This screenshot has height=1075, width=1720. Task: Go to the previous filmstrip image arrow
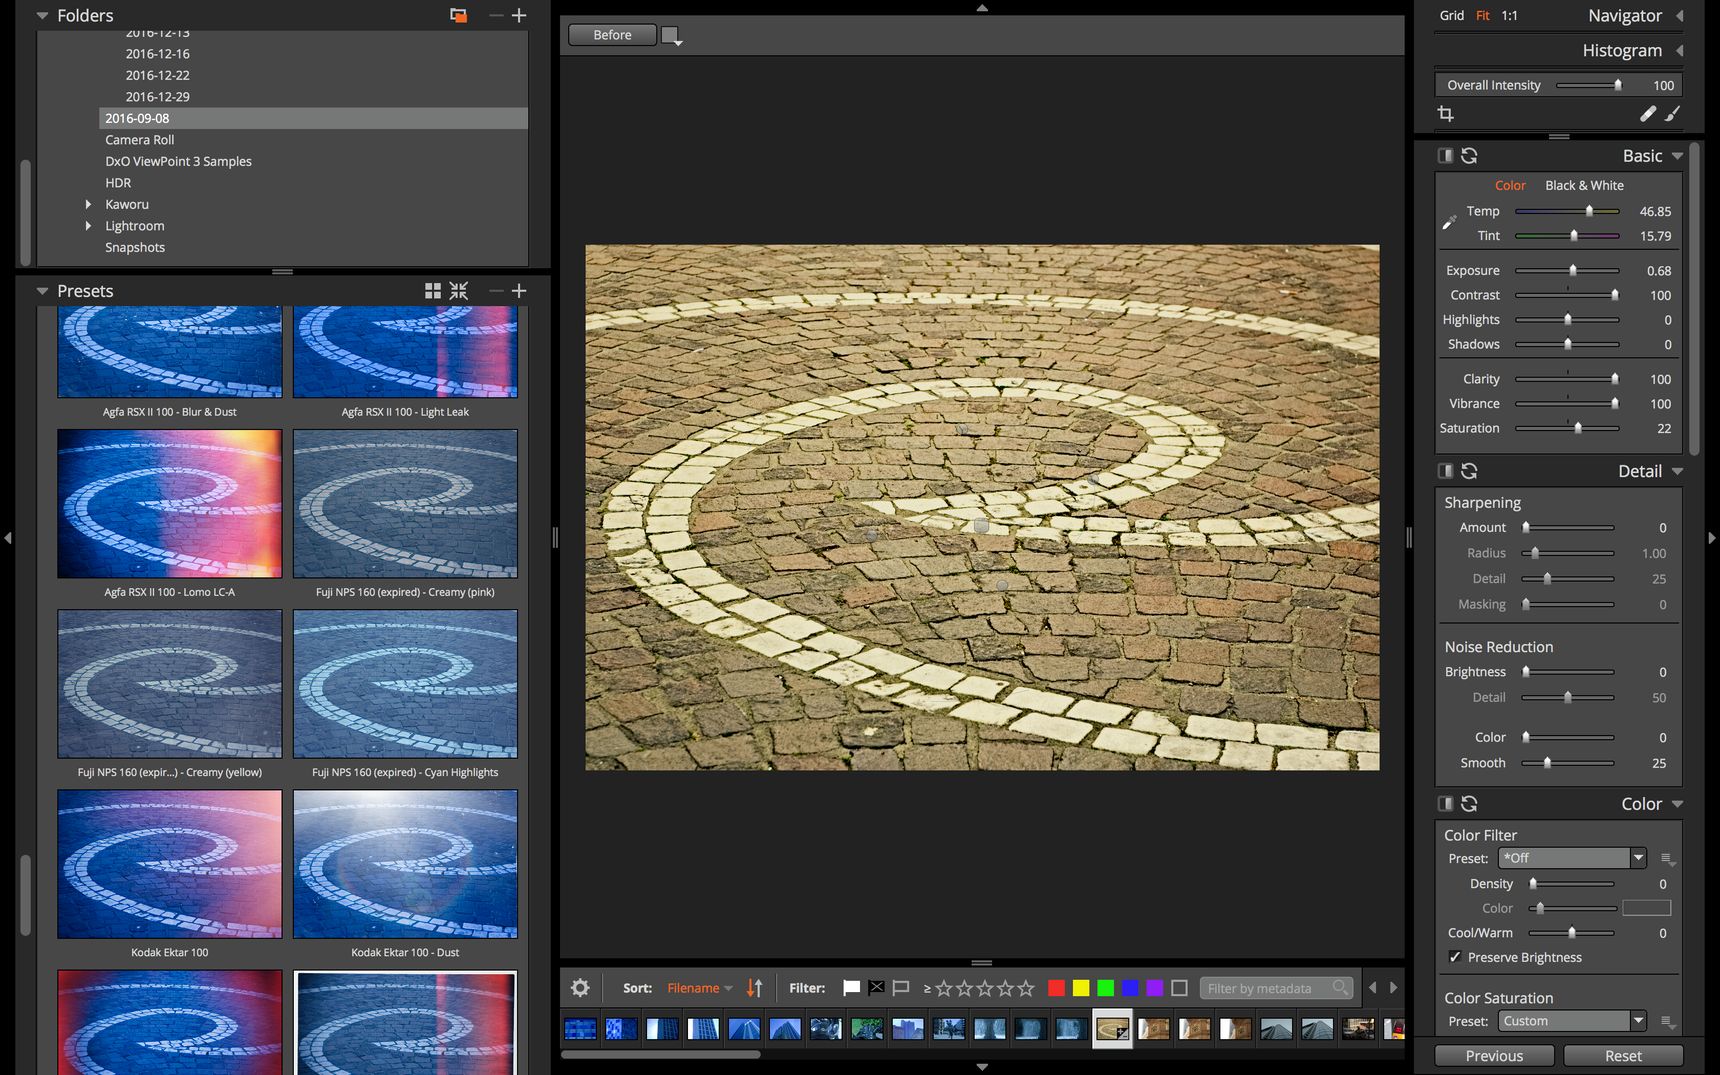pyautogui.click(x=1373, y=988)
